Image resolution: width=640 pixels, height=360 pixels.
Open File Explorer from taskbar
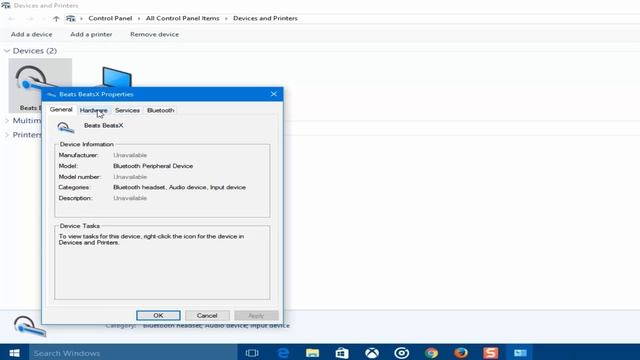pyautogui.click(x=312, y=353)
